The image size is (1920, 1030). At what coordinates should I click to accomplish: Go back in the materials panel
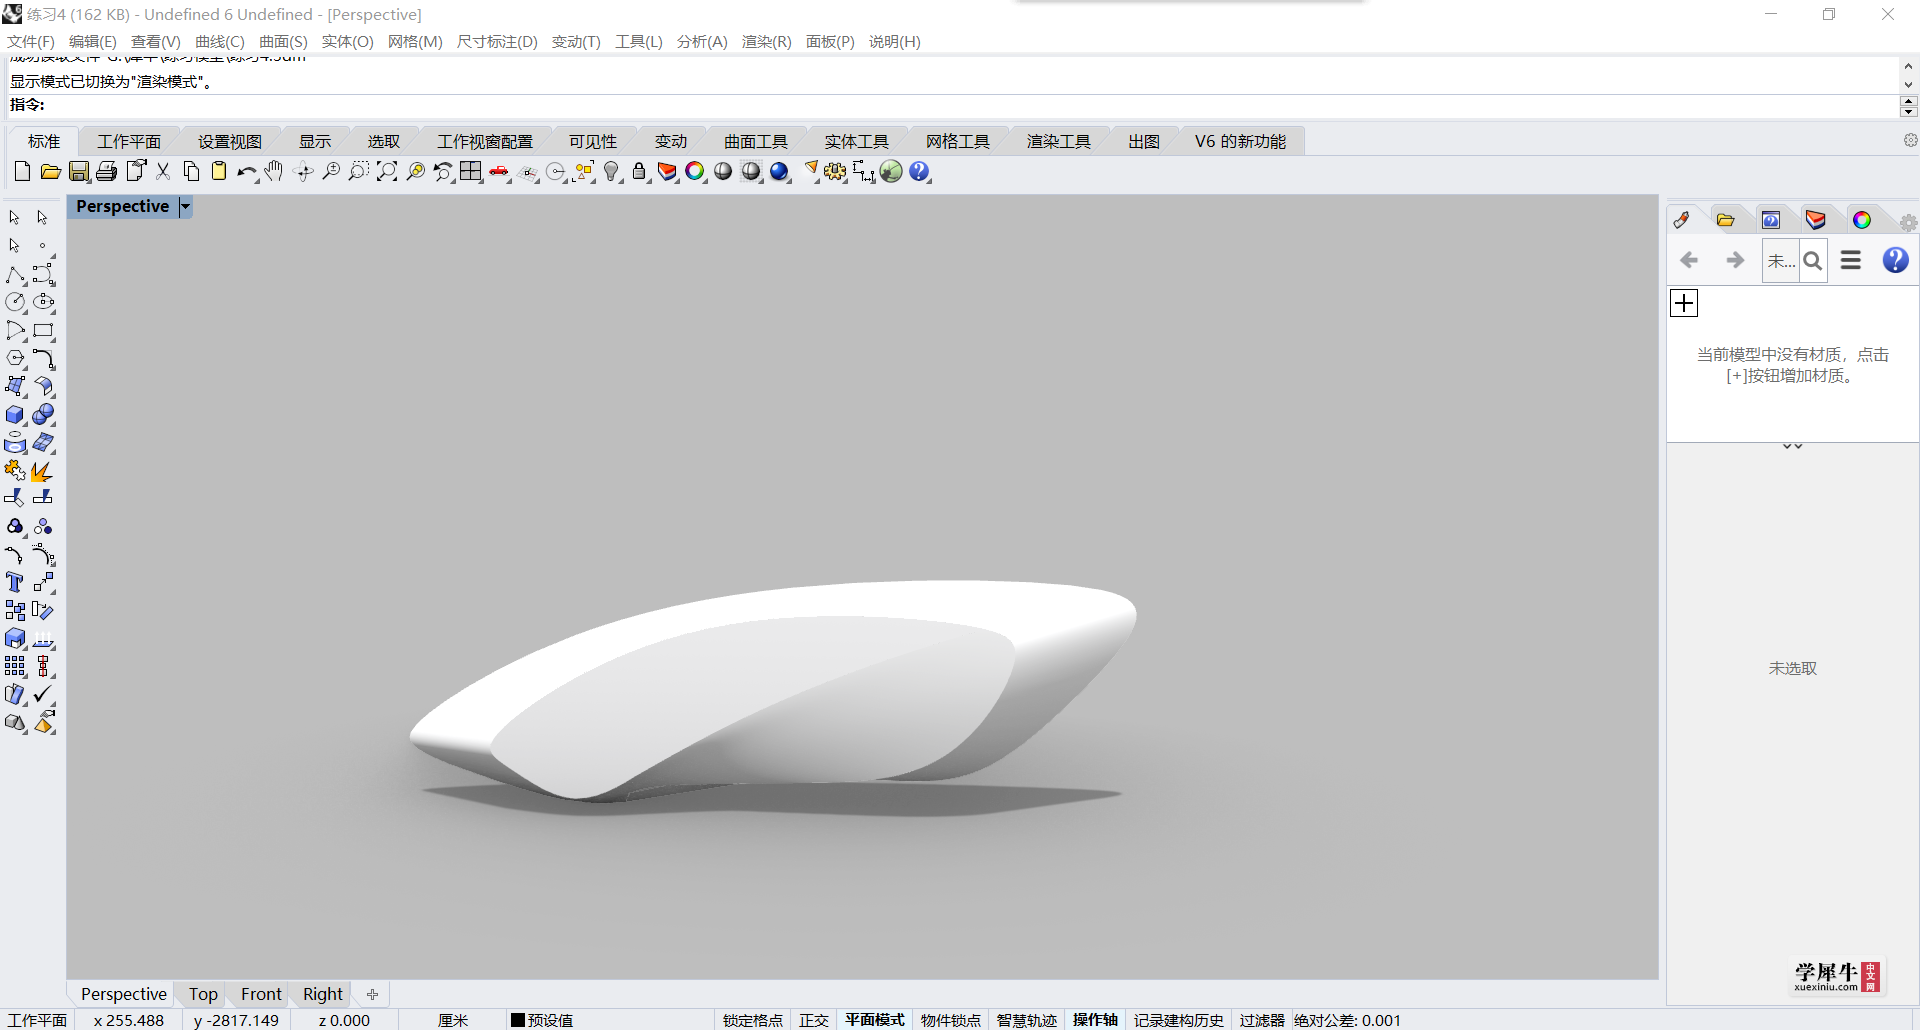[1690, 260]
